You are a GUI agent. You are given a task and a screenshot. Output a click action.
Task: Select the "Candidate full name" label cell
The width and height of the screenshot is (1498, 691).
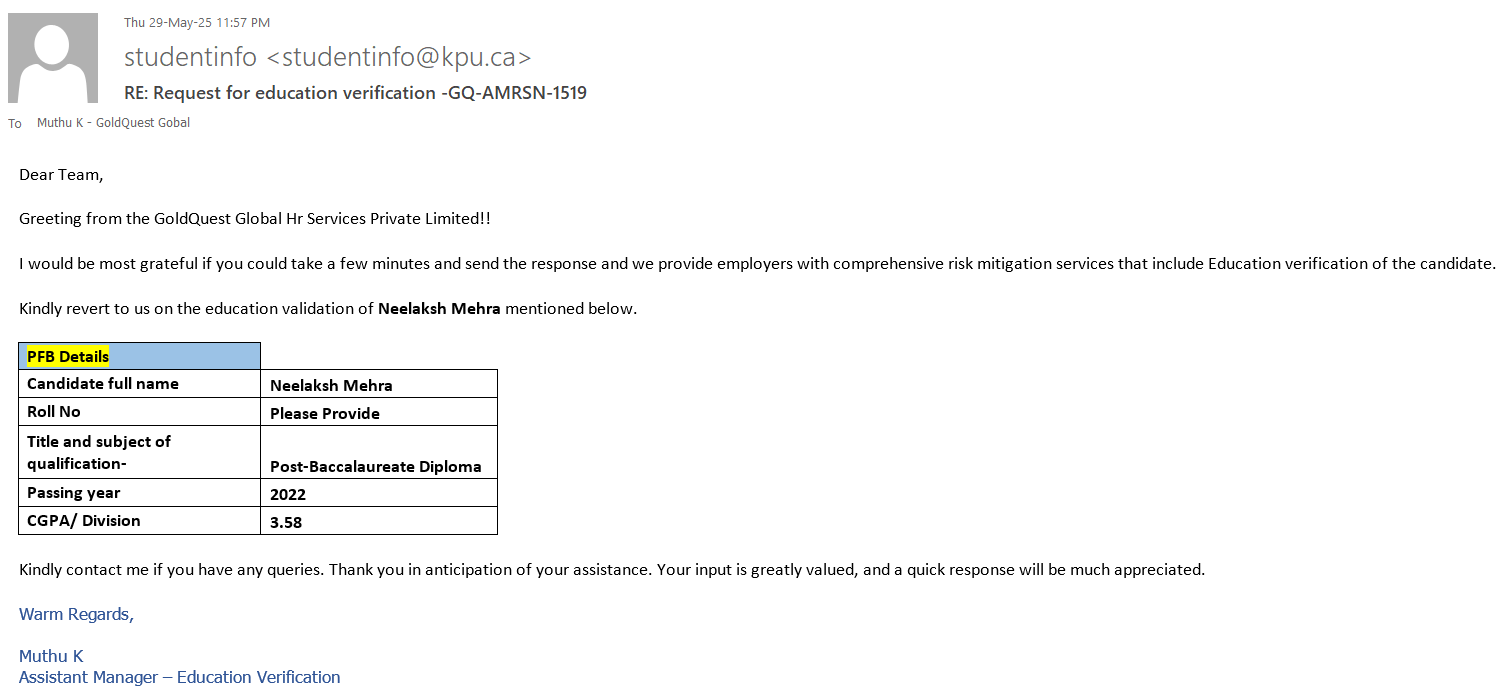[x=103, y=384]
